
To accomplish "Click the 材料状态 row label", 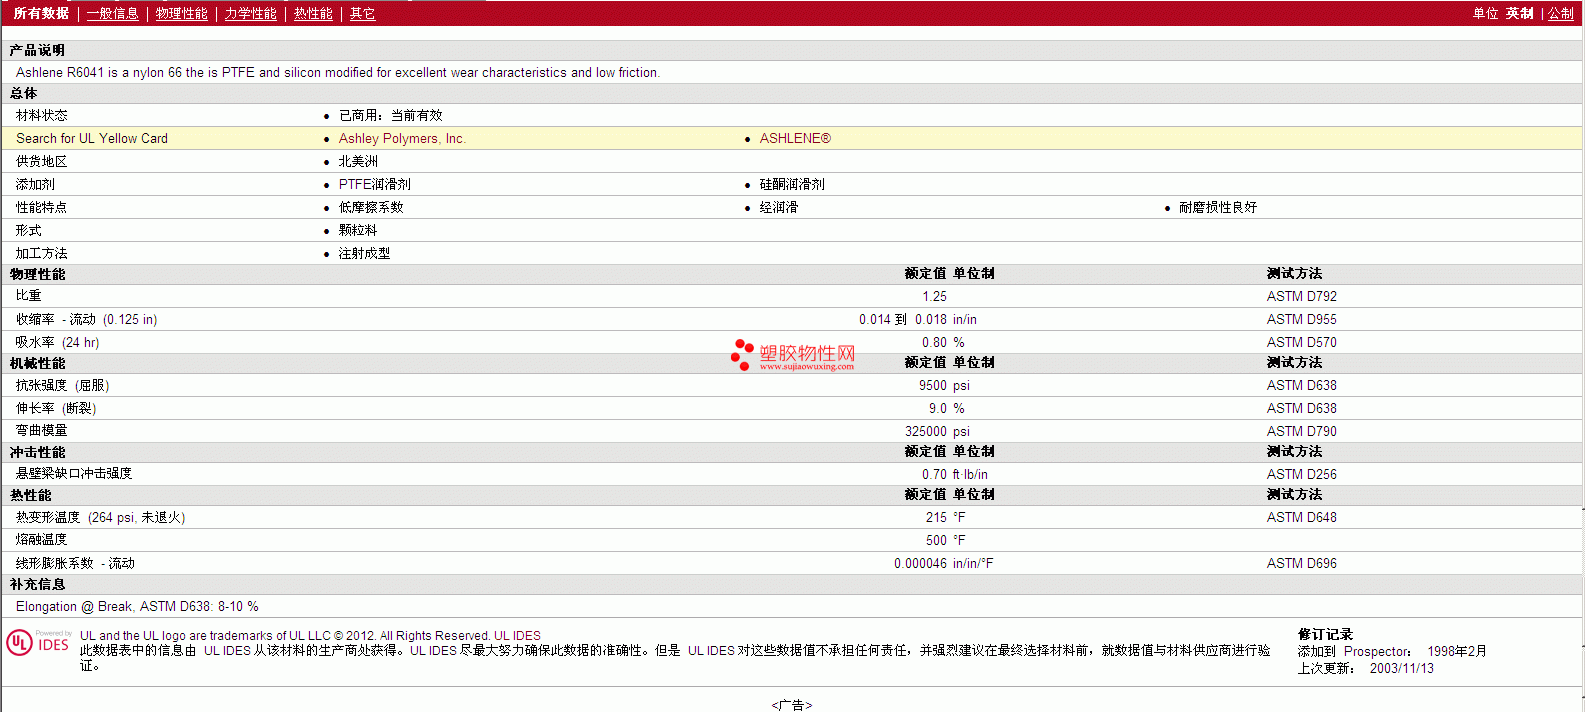I will click(x=42, y=116).
